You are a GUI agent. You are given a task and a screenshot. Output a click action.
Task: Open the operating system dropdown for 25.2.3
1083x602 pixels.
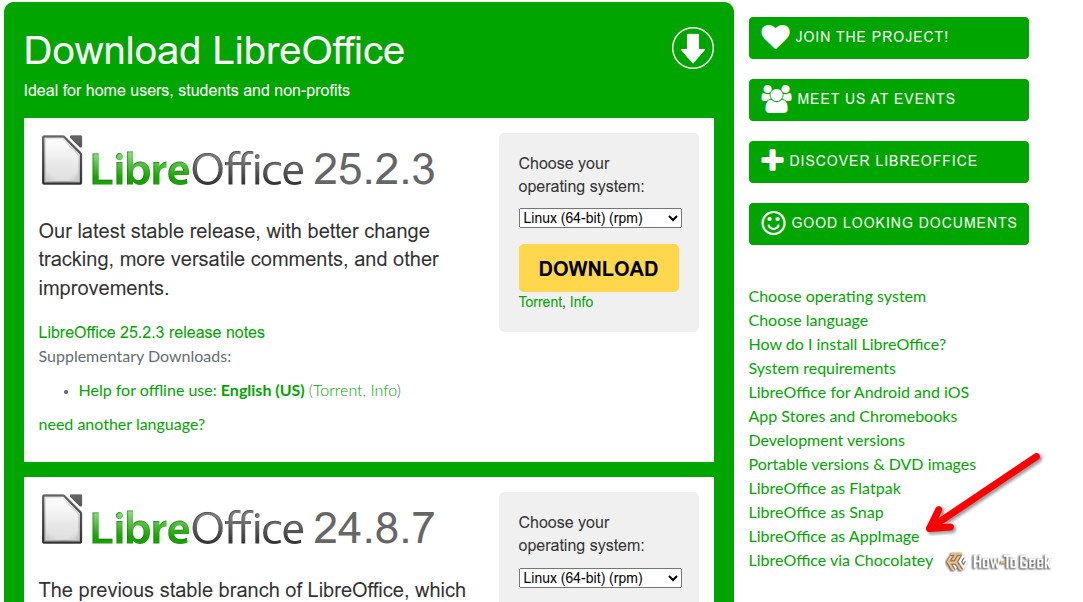pos(600,218)
